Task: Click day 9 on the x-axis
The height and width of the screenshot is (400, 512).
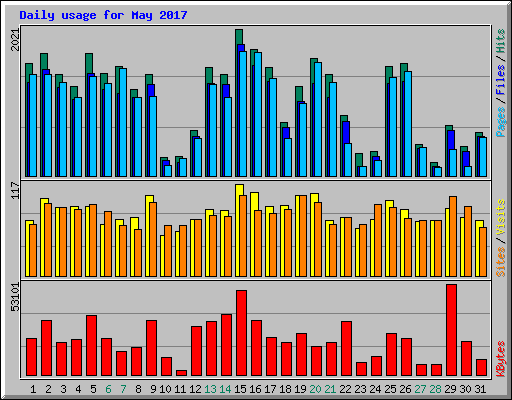Action: tap(153, 389)
